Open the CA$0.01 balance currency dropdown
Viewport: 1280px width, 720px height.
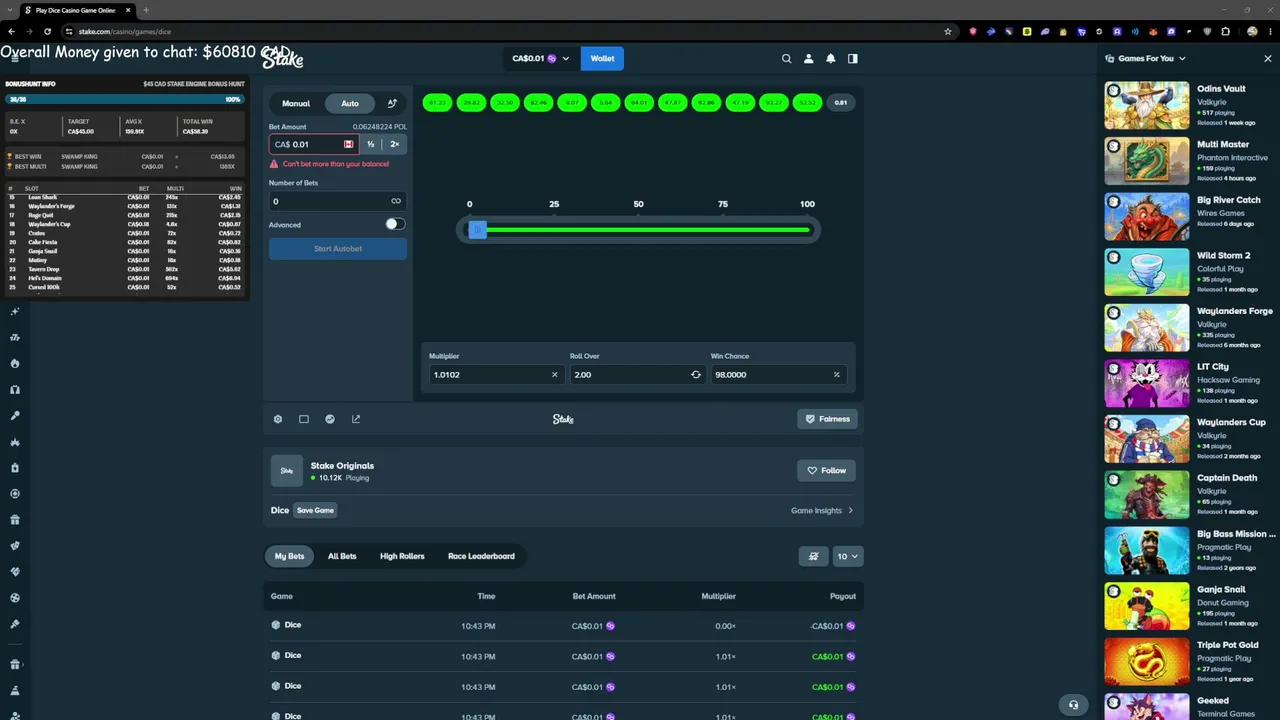point(540,59)
